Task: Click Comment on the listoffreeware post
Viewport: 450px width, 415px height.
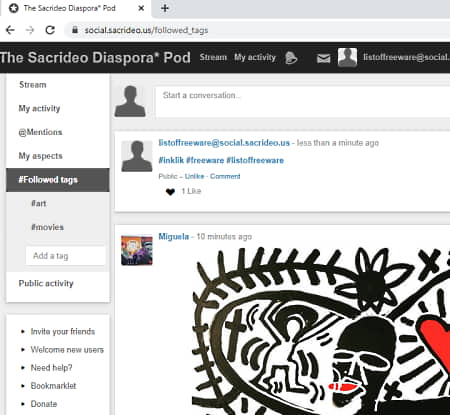Action: tap(225, 176)
